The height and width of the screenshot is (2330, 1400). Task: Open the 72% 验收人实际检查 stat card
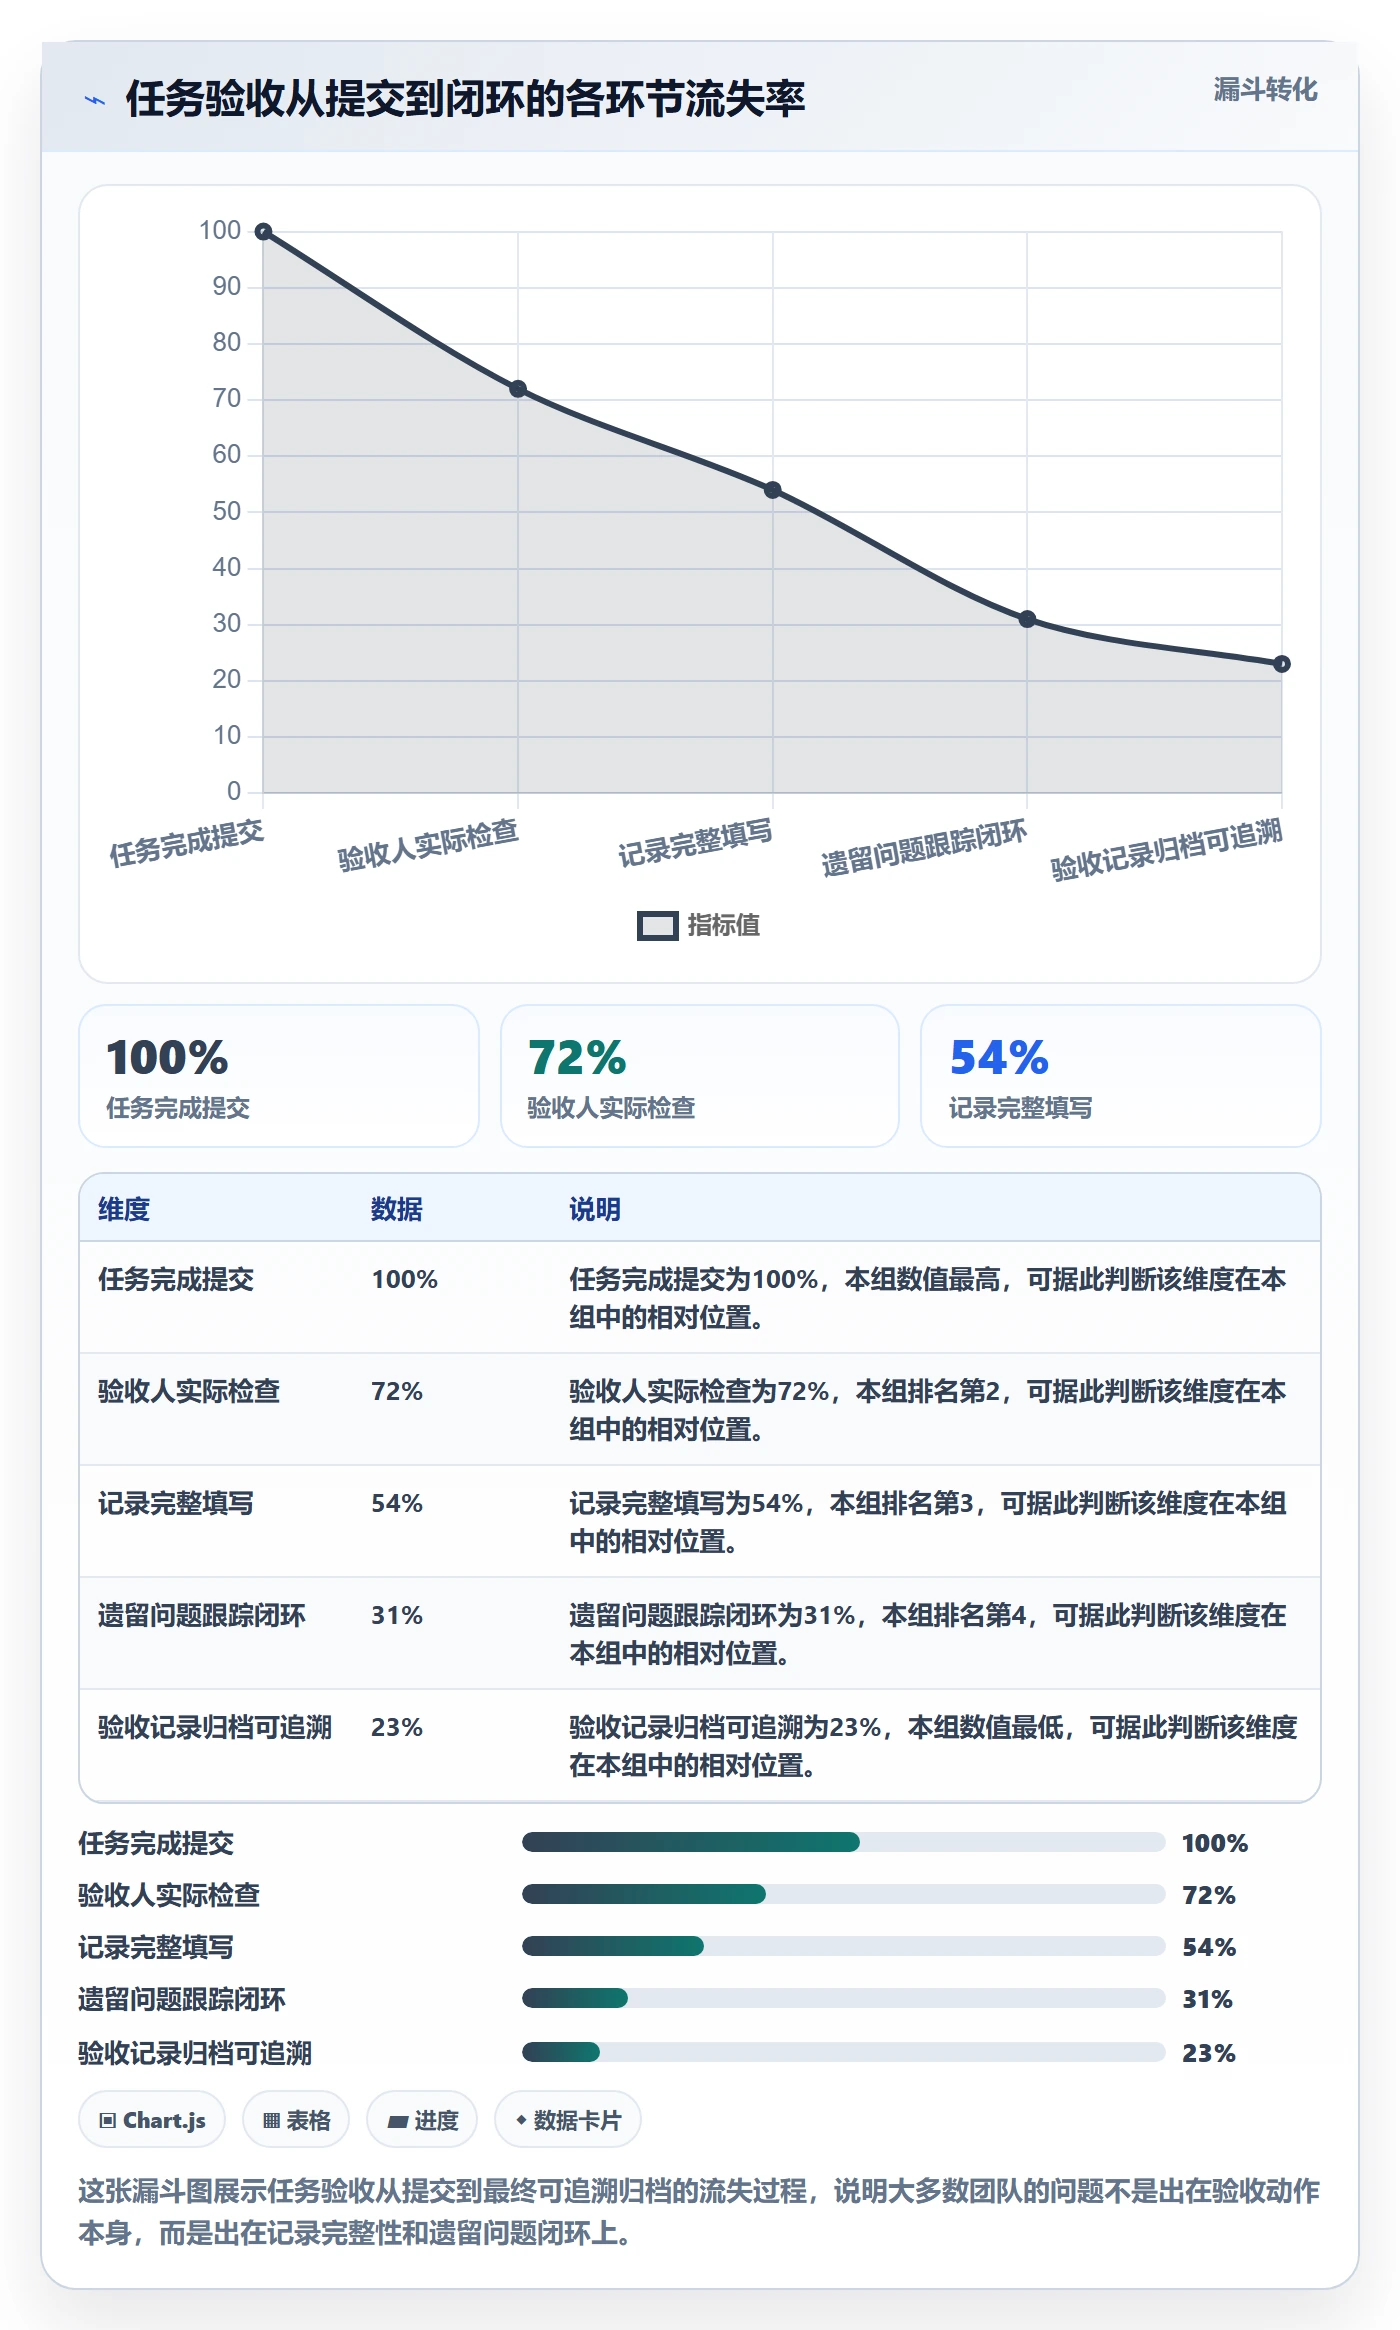700,1076
